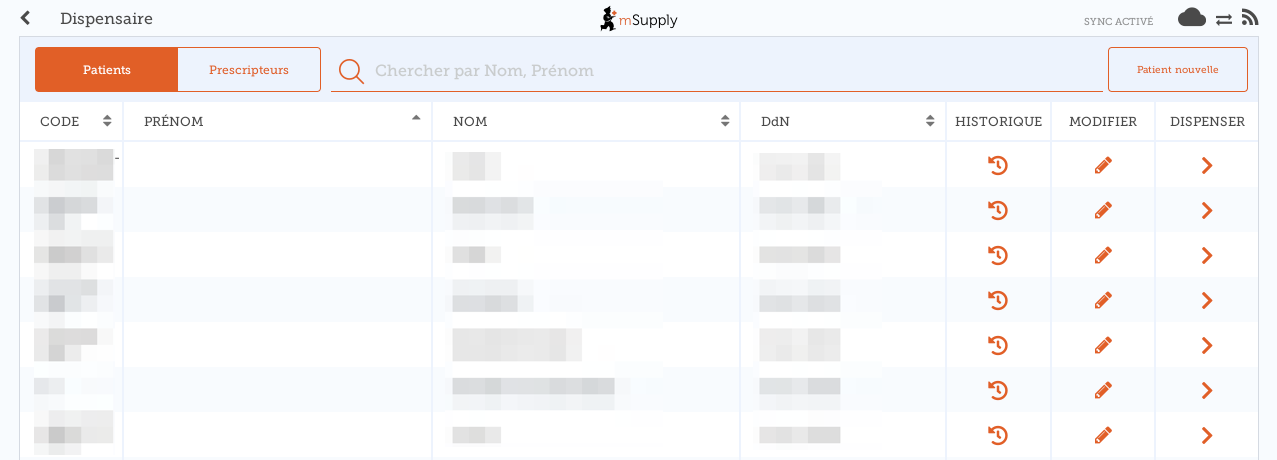
Task: Edit the second patient using pencil icon
Action: coord(1103,210)
